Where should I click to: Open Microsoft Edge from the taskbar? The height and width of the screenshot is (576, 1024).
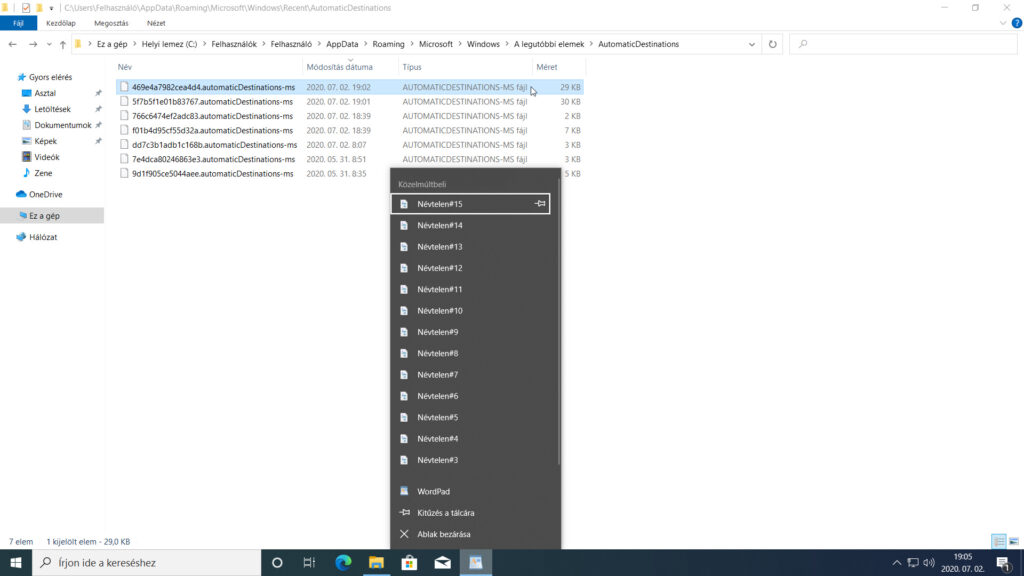coord(343,562)
